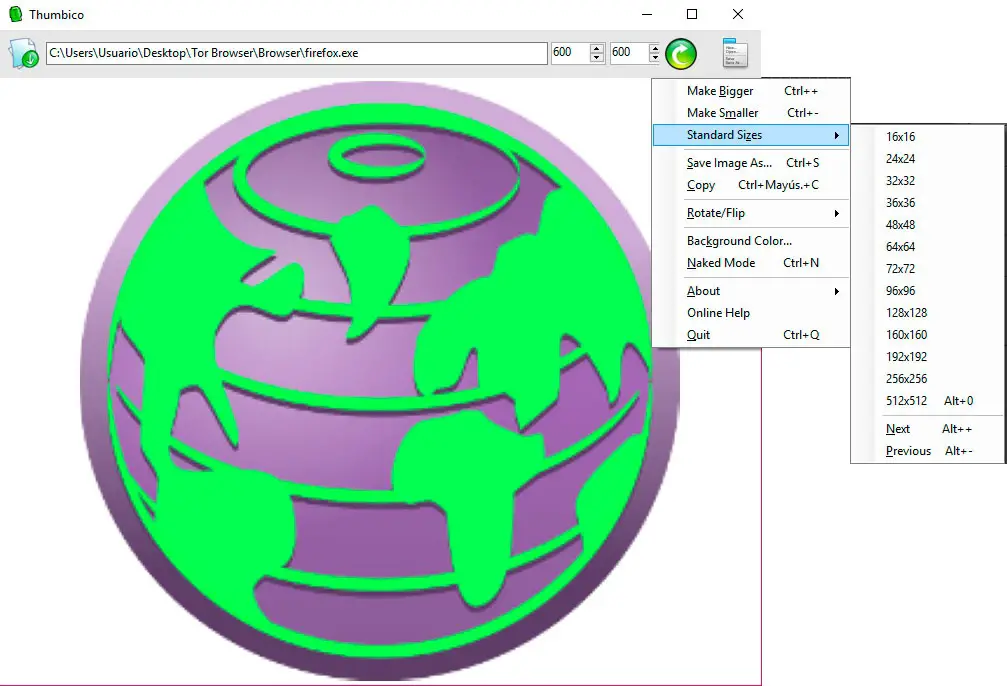Pick the 160x160 standard size
The height and width of the screenshot is (686, 1007).
[x=927, y=335]
